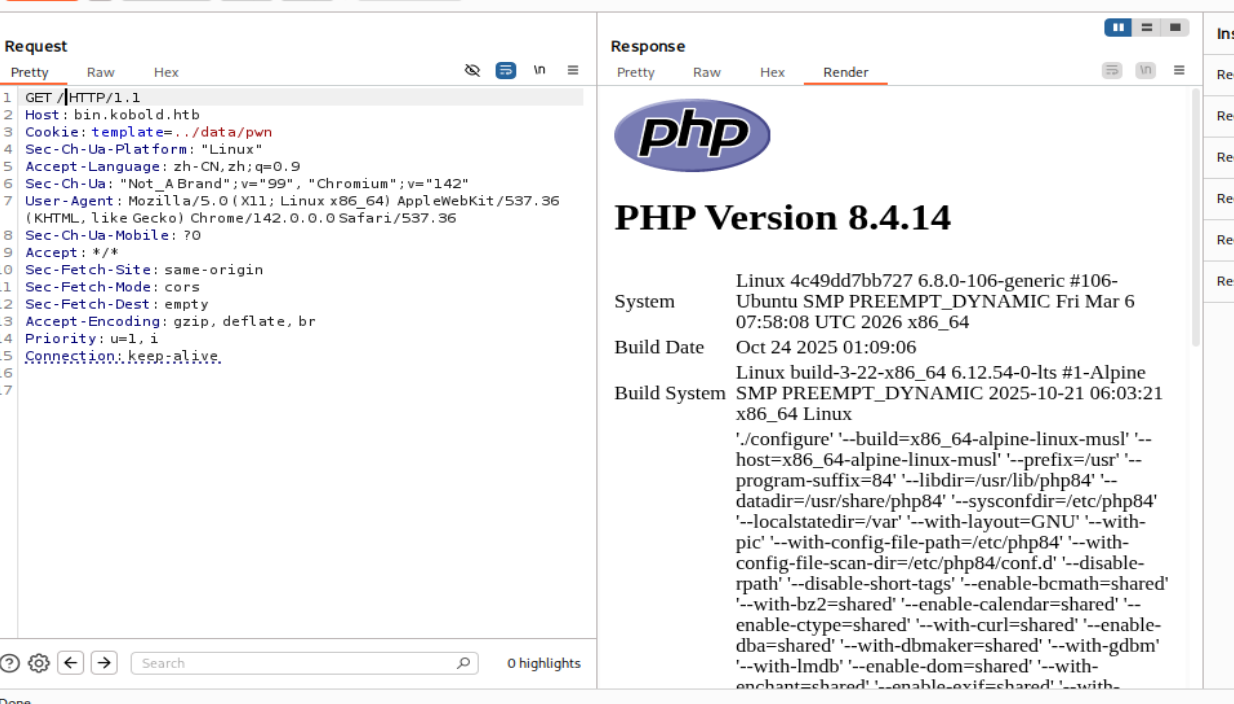The image size is (1234, 704).
Task: Switch to the Response Pretty tab
Action: coord(636,72)
